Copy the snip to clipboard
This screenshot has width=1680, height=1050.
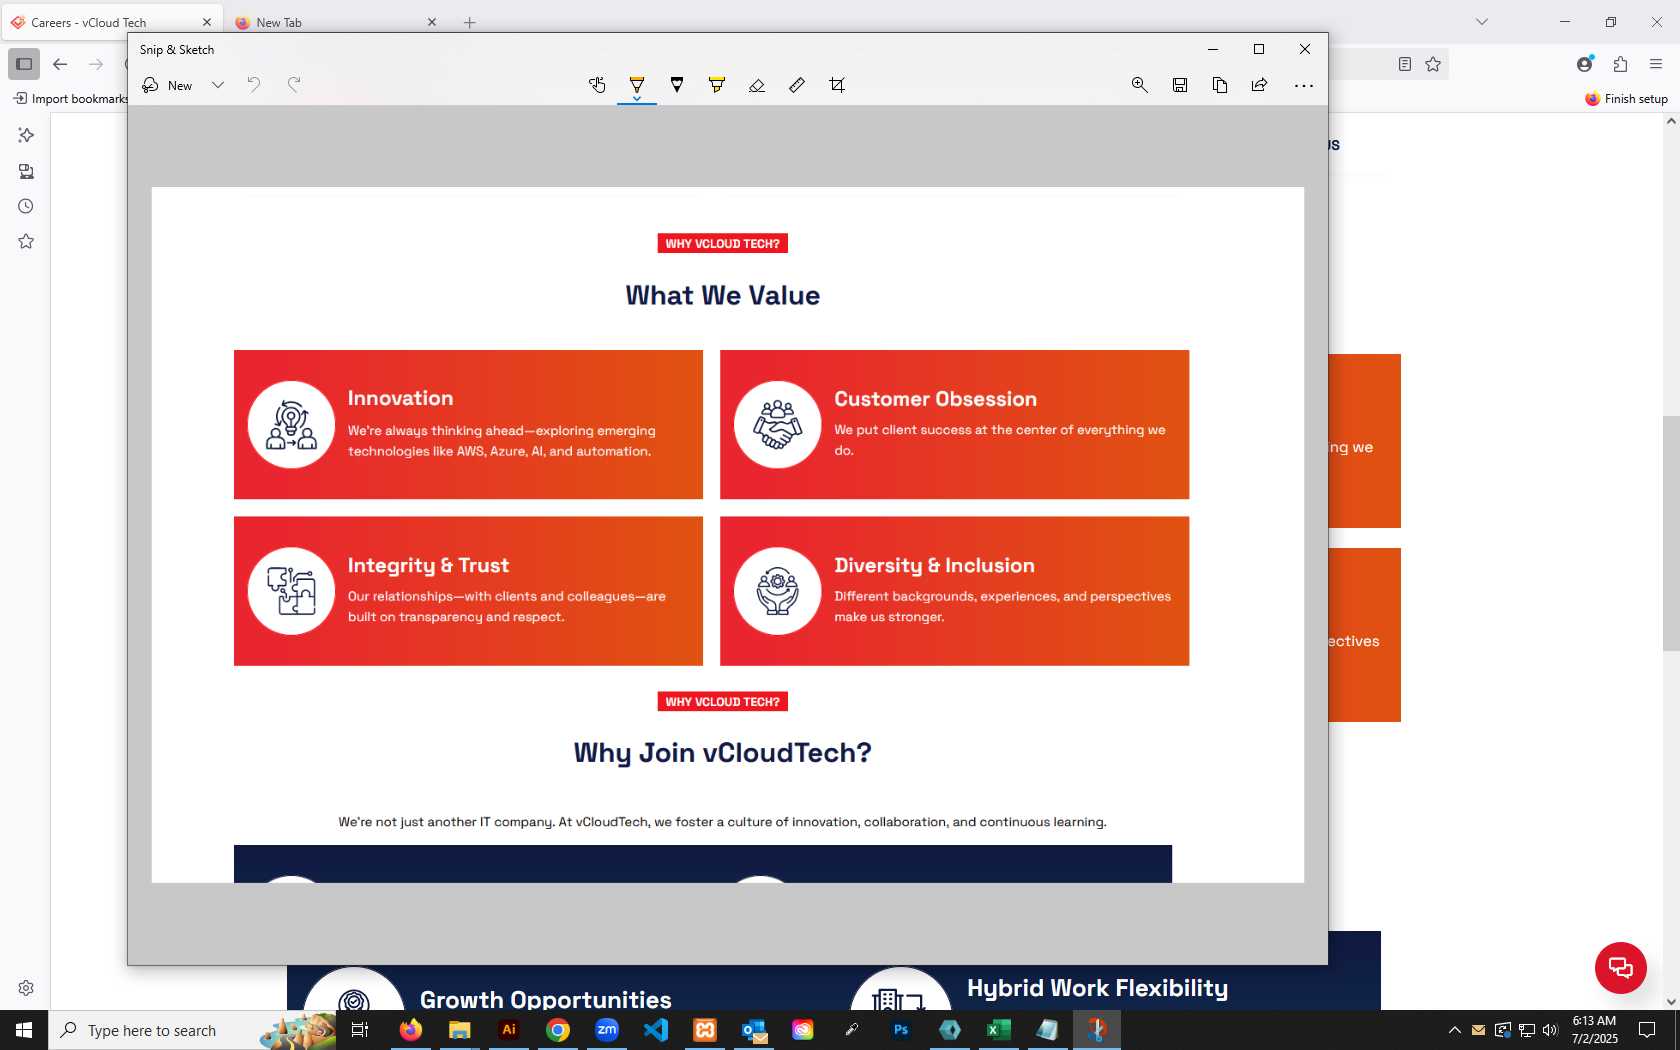[x=1220, y=85]
